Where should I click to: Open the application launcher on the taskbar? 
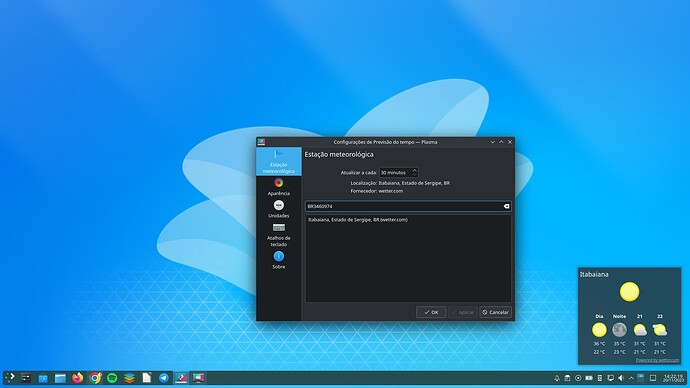tap(10, 377)
